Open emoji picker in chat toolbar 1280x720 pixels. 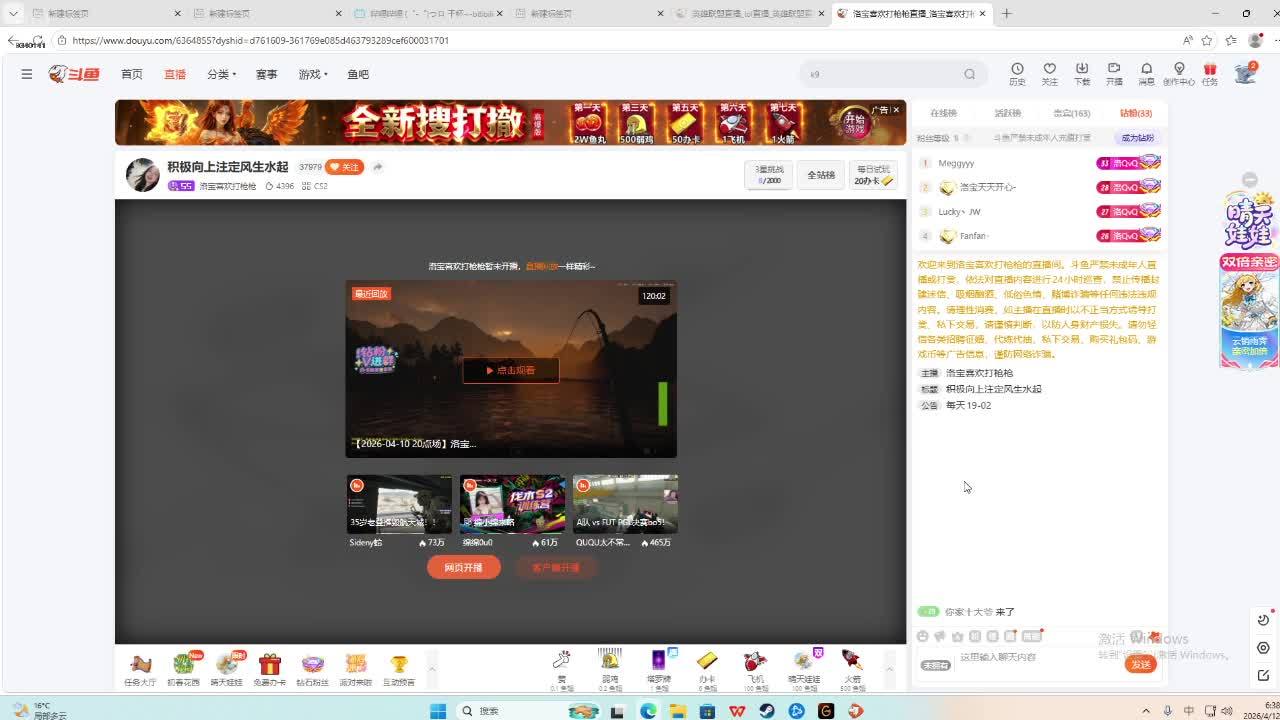[x=922, y=636]
